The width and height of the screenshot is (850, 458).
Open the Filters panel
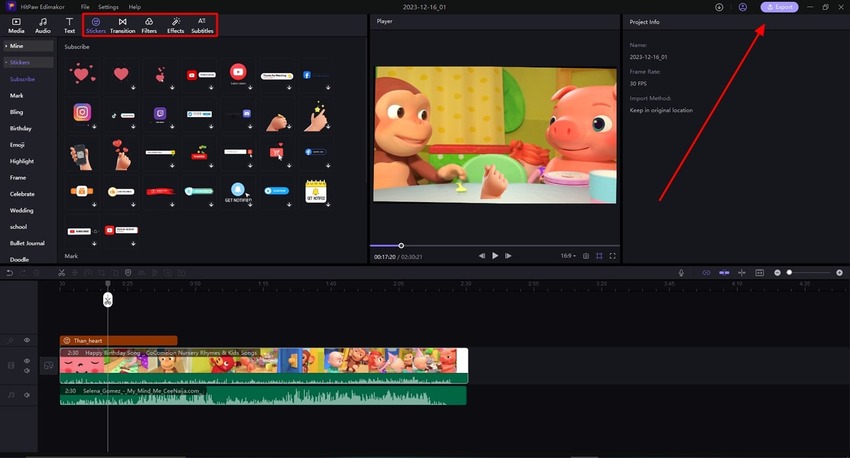click(149, 25)
